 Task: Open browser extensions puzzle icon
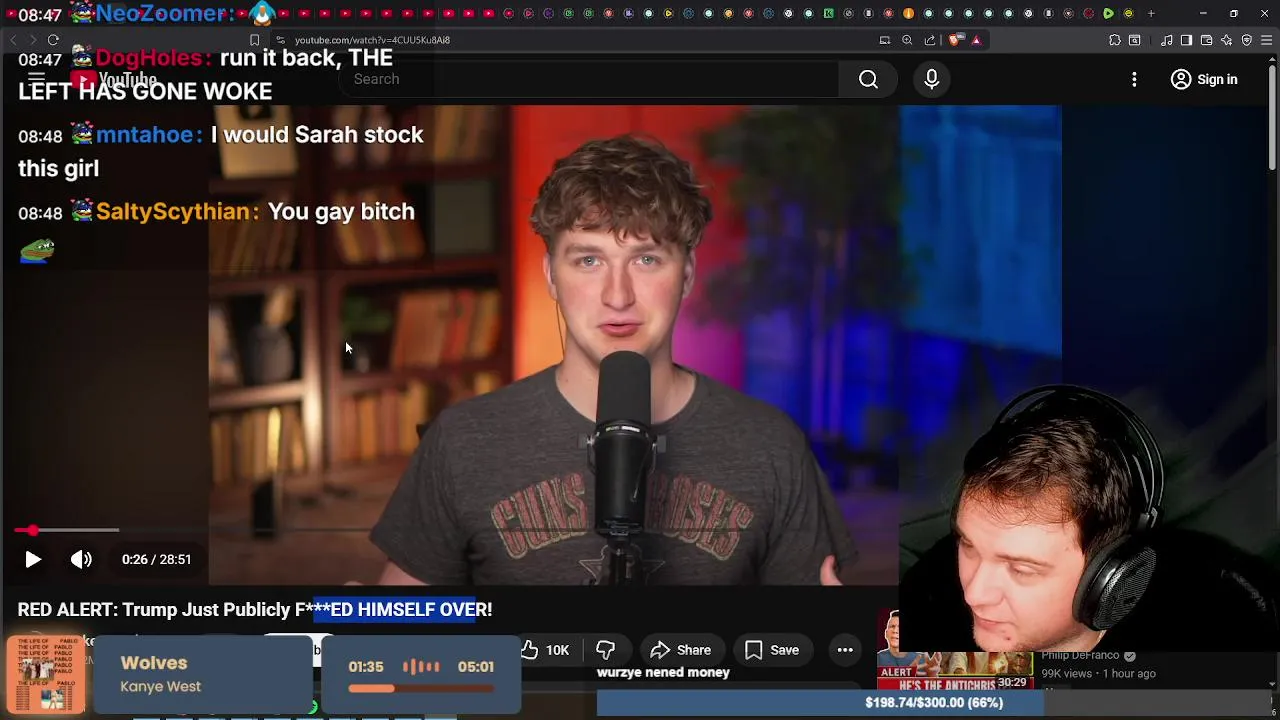pos(1115,40)
